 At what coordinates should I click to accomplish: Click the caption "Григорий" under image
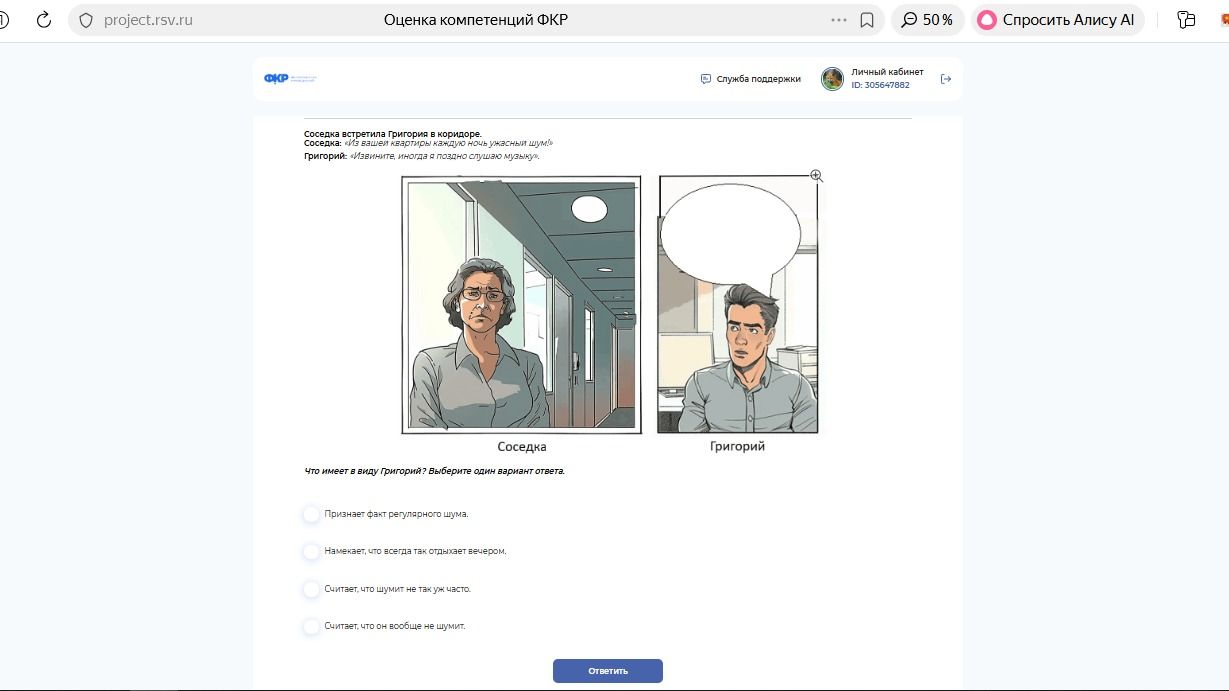pyautogui.click(x=738, y=446)
